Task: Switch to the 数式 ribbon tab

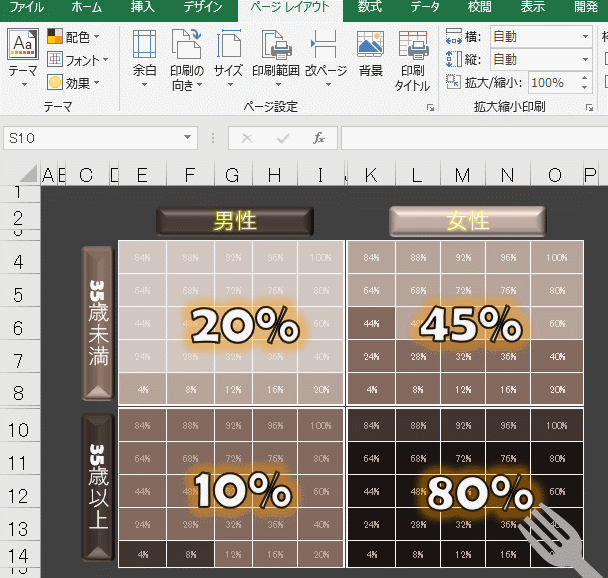Action: point(369,8)
